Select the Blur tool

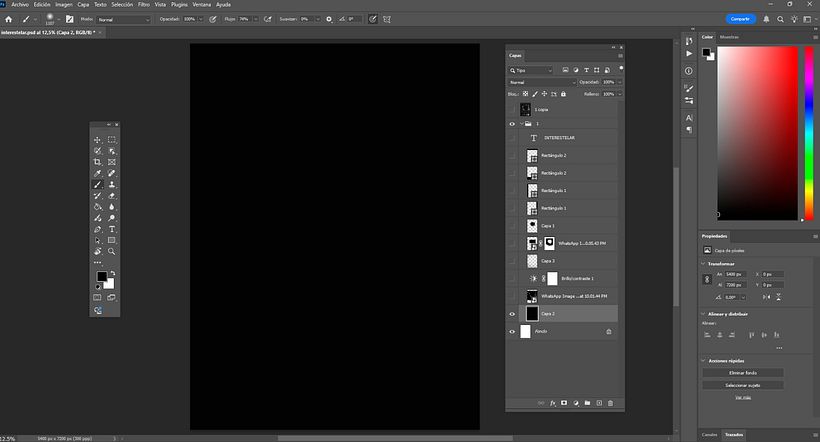111,207
